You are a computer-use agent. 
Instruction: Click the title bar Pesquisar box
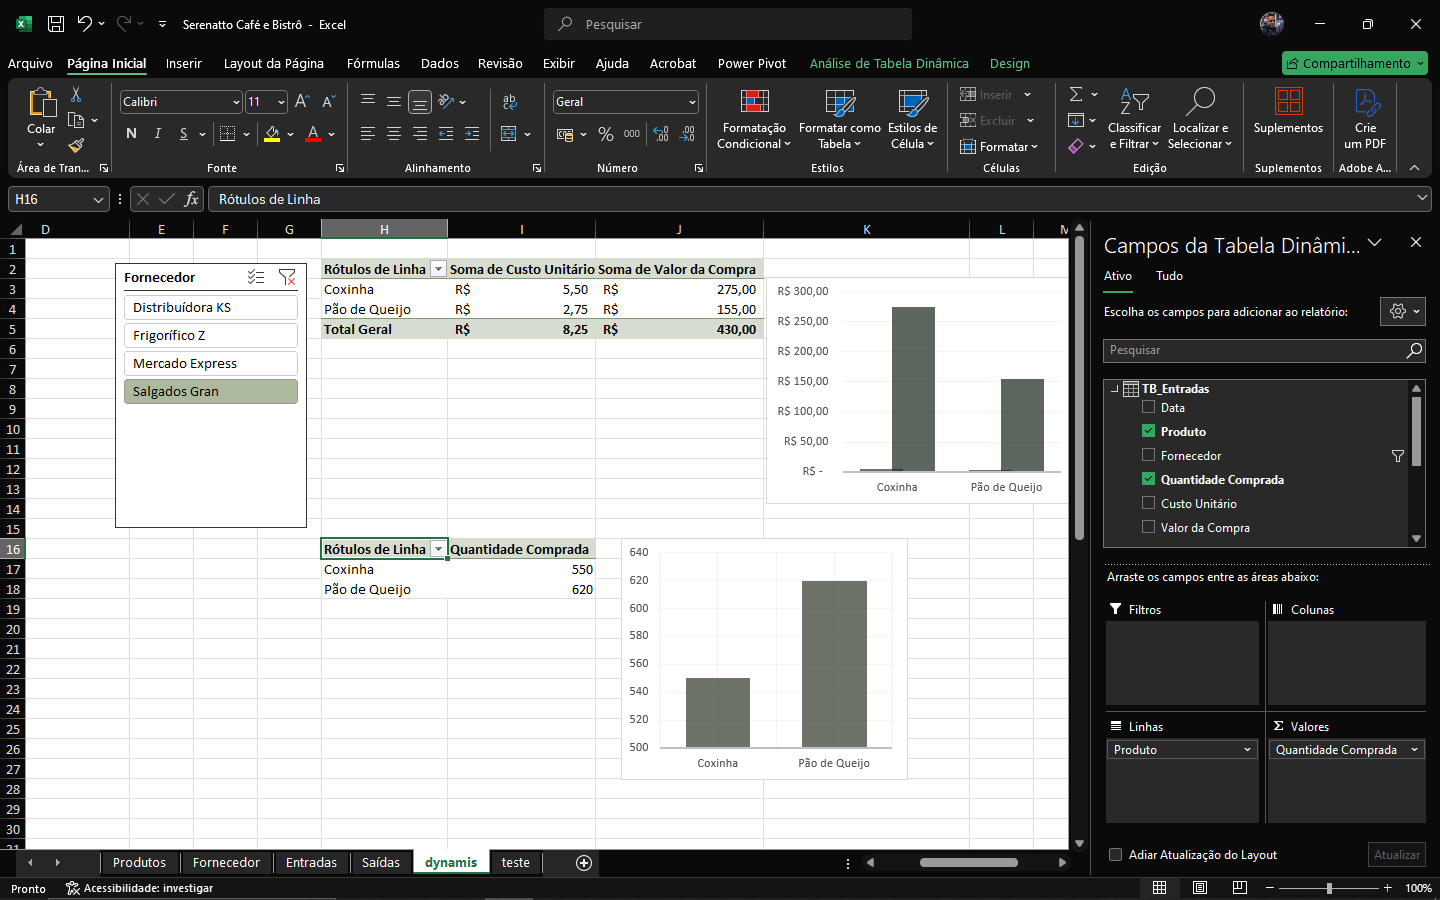[728, 24]
